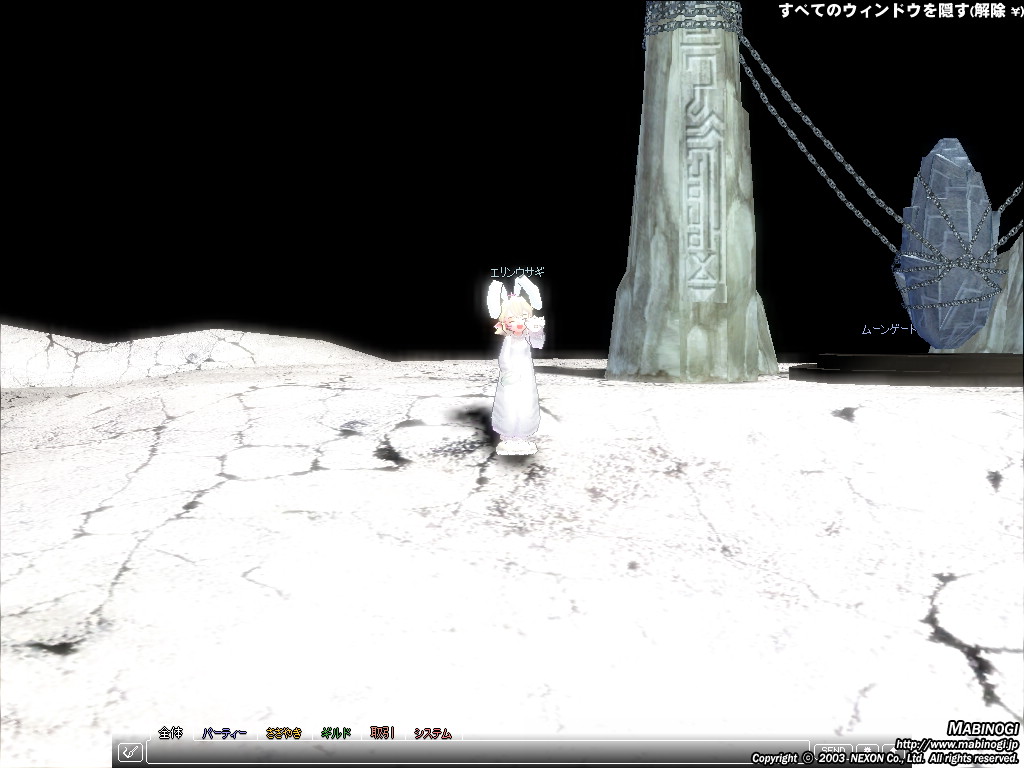
Task: Click the small button right of SEND
Action: pyautogui.click(x=867, y=750)
